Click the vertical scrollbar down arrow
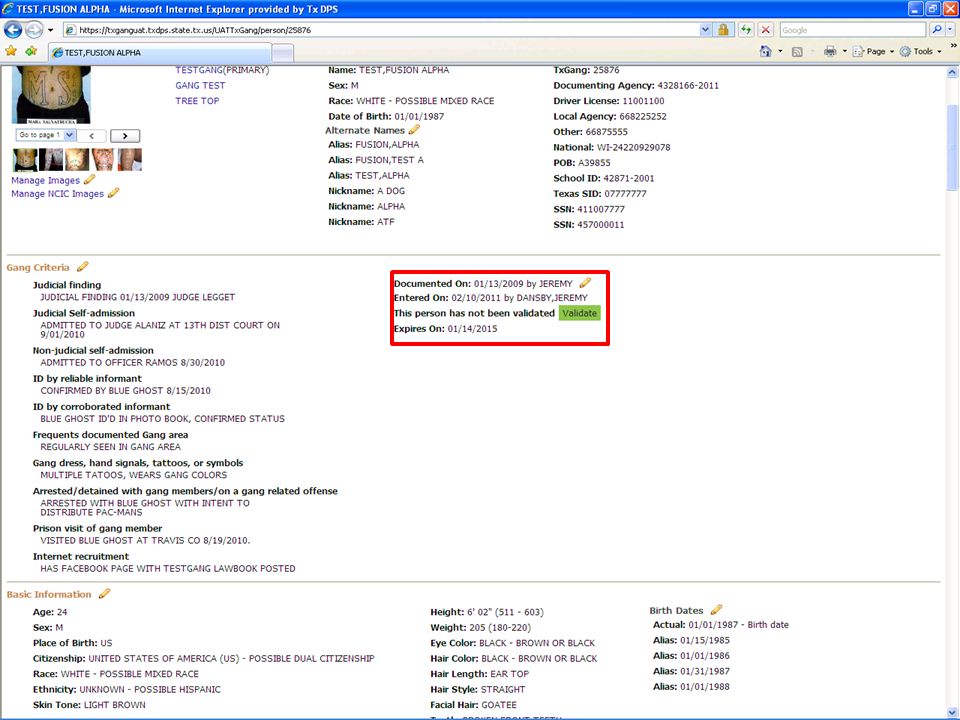Image resolution: width=960 pixels, height=720 pixels. (x=952, y=711)
